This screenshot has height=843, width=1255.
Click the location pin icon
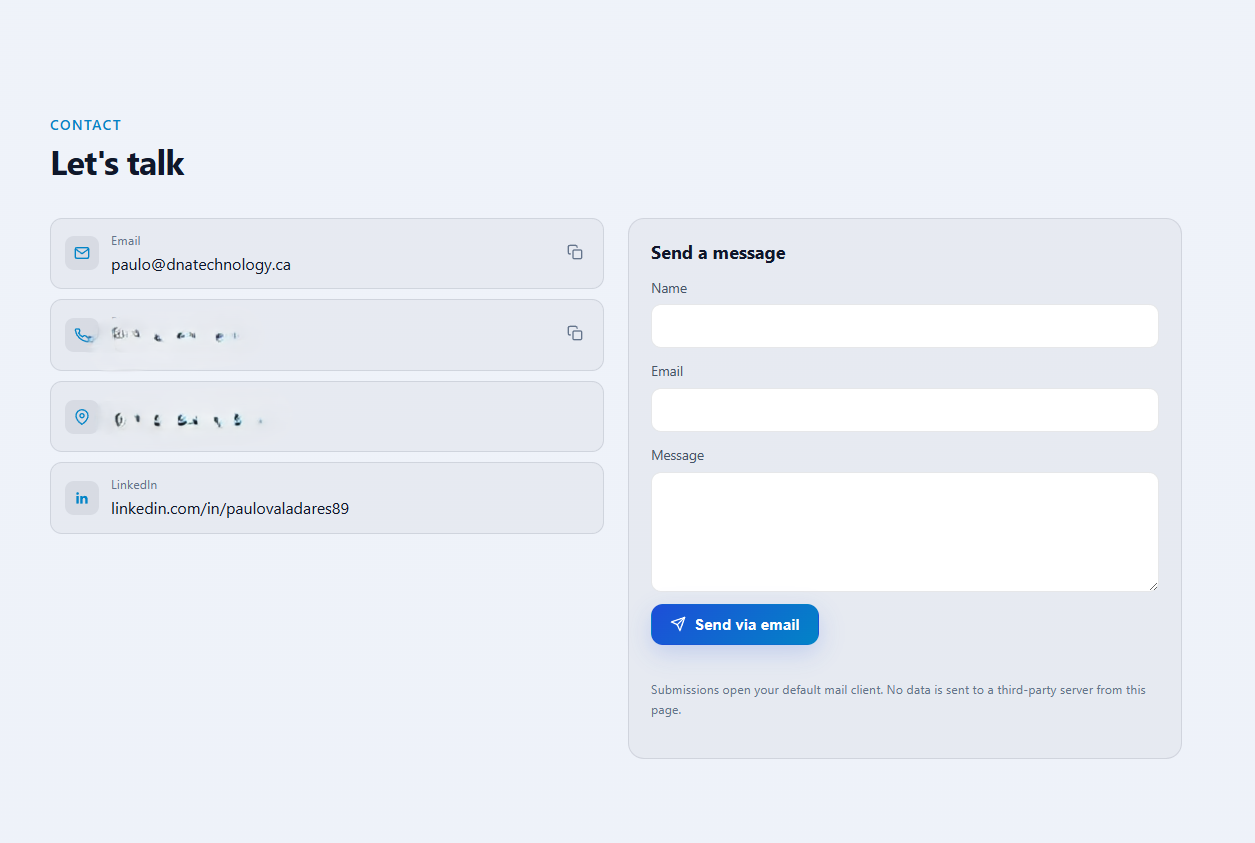tap(82, 417)
